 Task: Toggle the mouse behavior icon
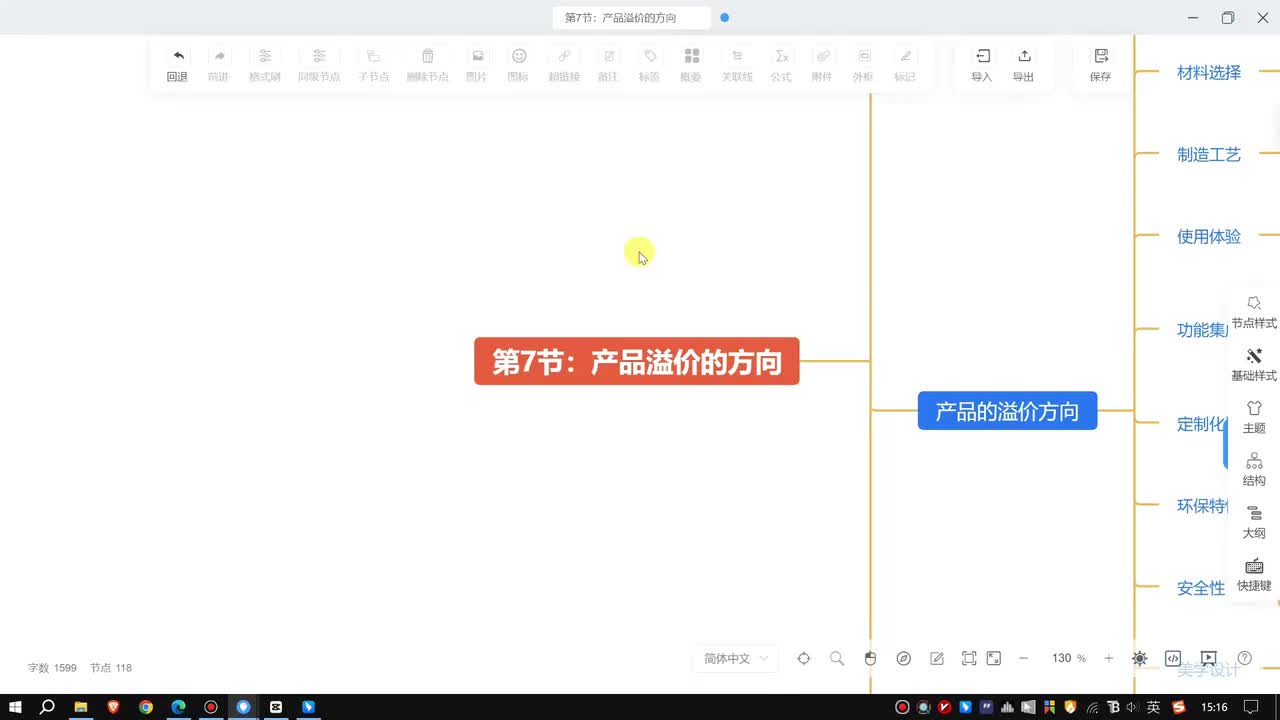tap(870, 658)
